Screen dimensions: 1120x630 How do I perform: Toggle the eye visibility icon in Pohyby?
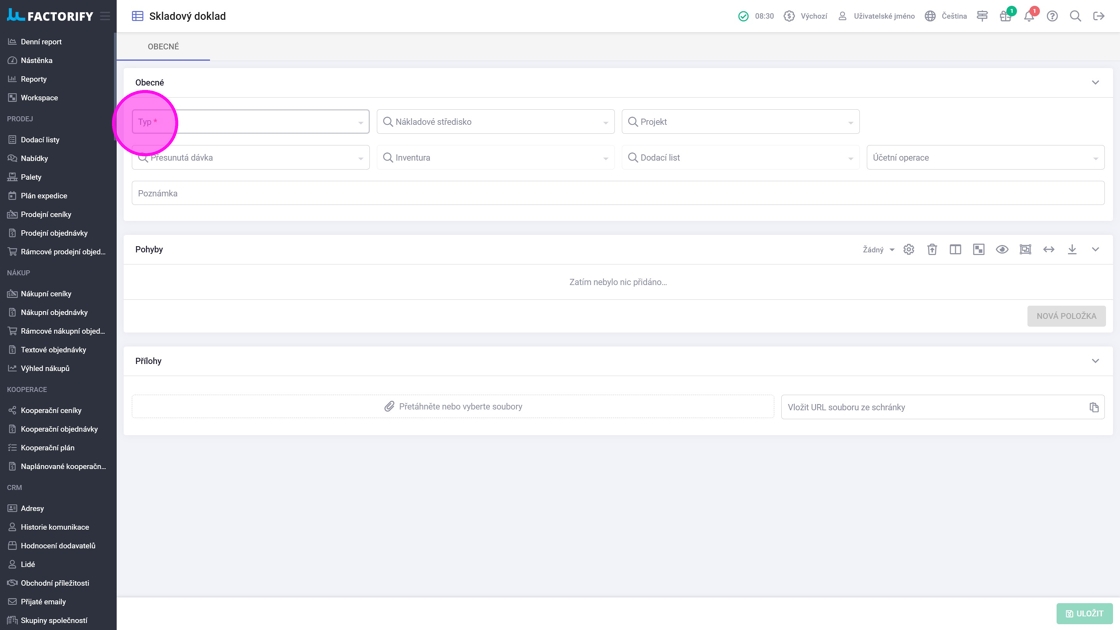(1002, 250)
